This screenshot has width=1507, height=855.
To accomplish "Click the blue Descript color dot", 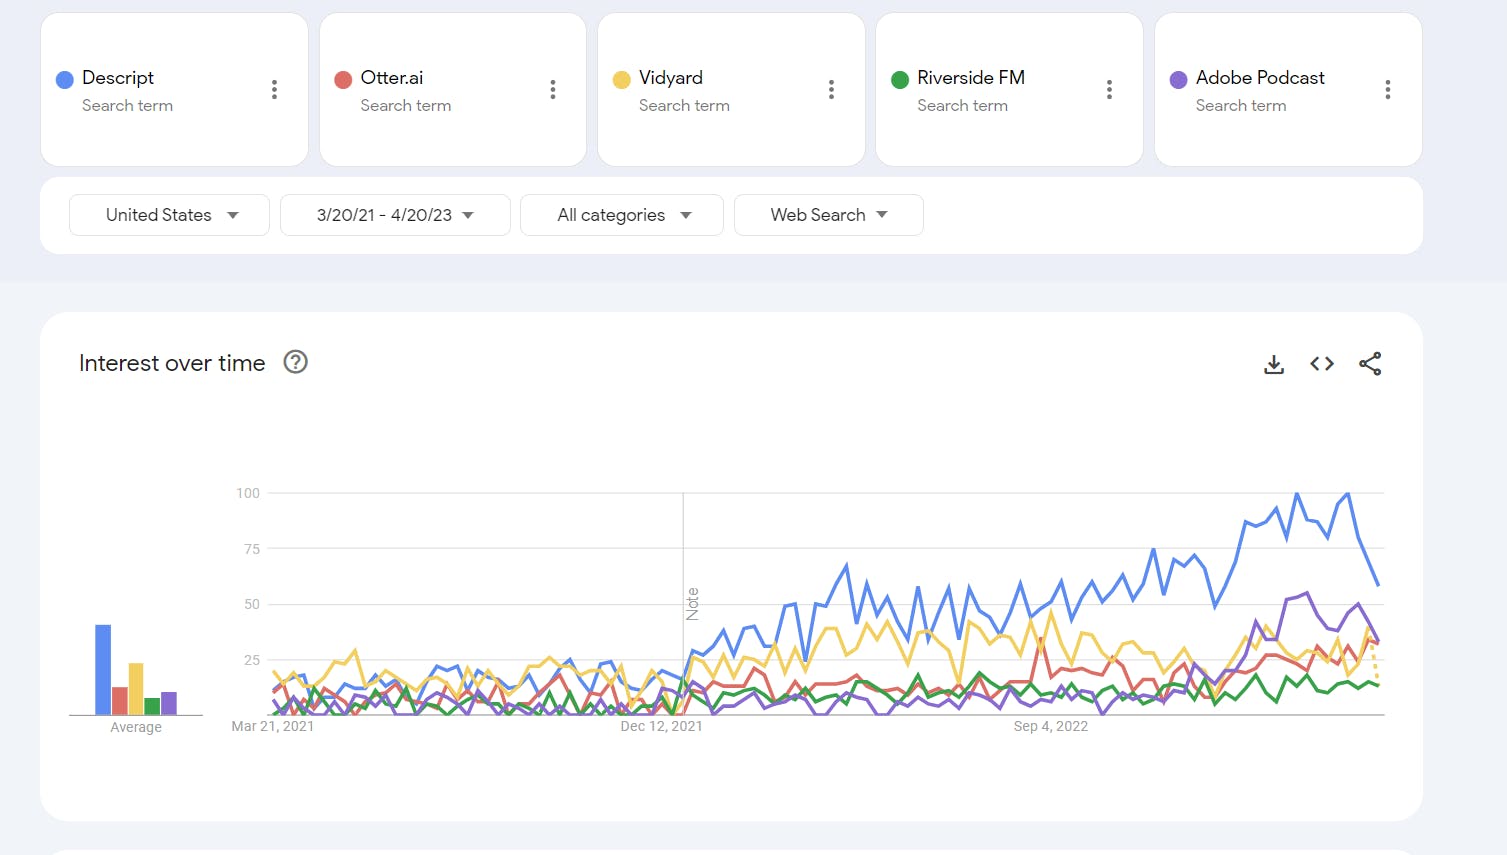I will pyautogui.click(x=65, y=80).
